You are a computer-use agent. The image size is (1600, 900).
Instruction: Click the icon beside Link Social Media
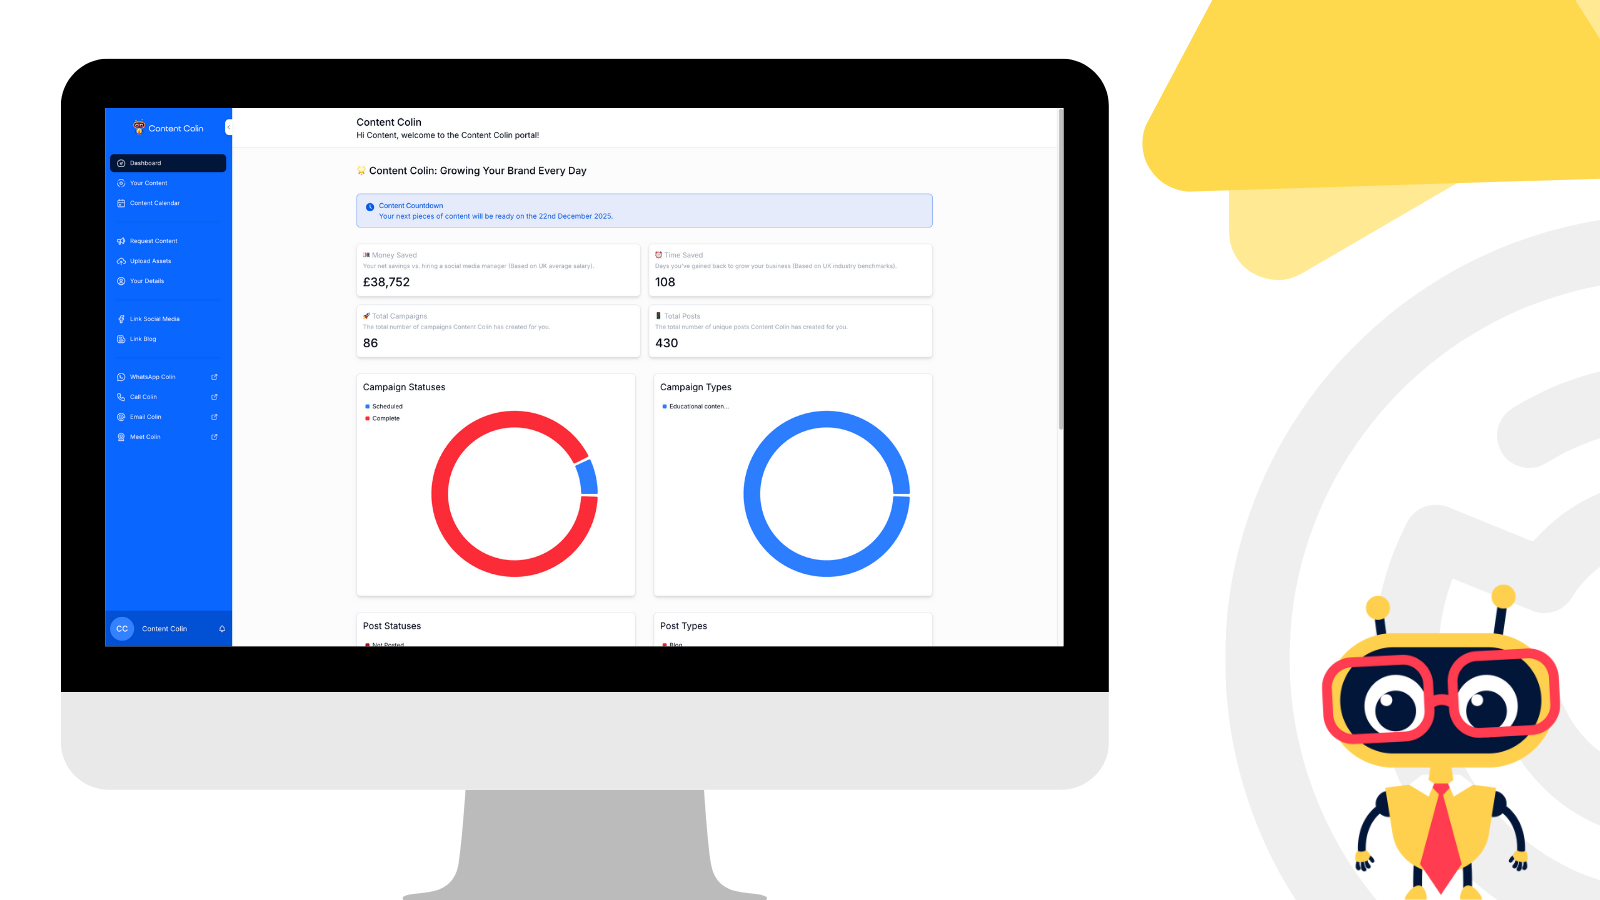pyautogui.click(x=121, y=319)
